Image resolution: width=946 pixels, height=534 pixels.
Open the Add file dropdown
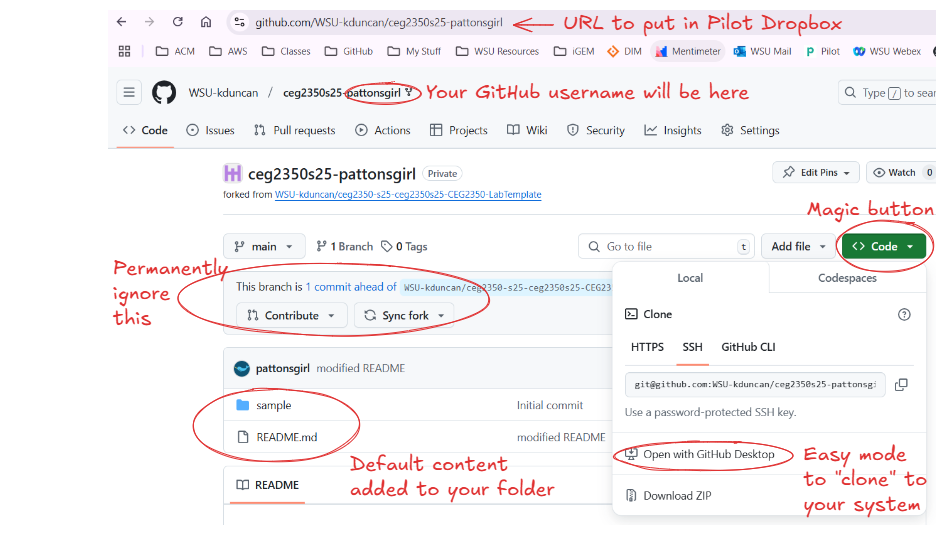(798, 246)
